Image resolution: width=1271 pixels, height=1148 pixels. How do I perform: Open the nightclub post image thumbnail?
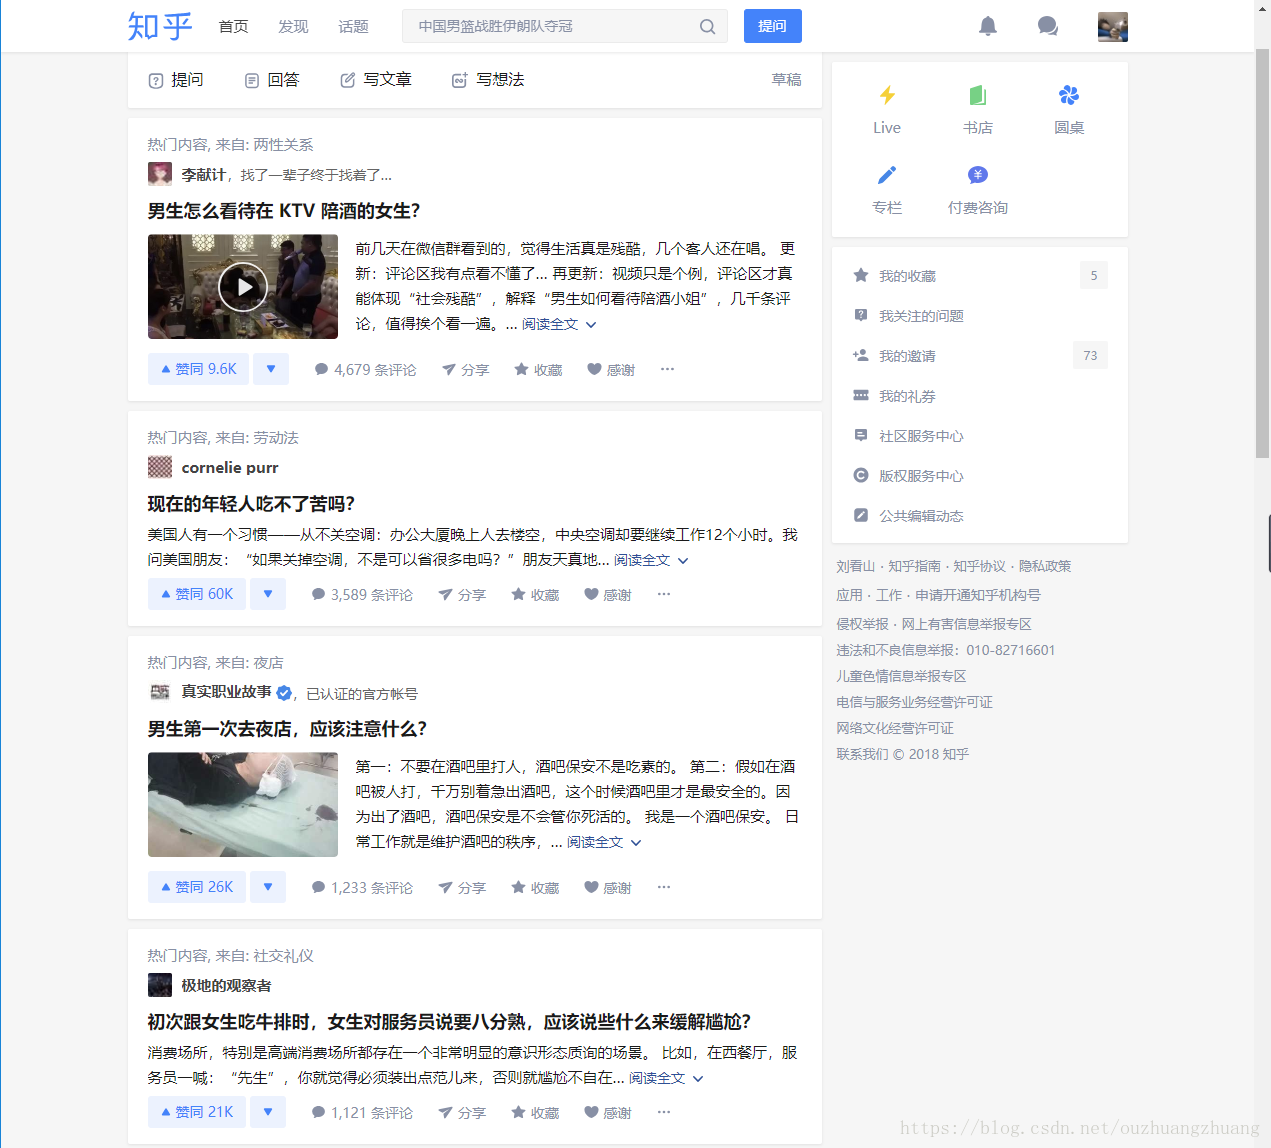pyautogui.click(x=243, y=805)
